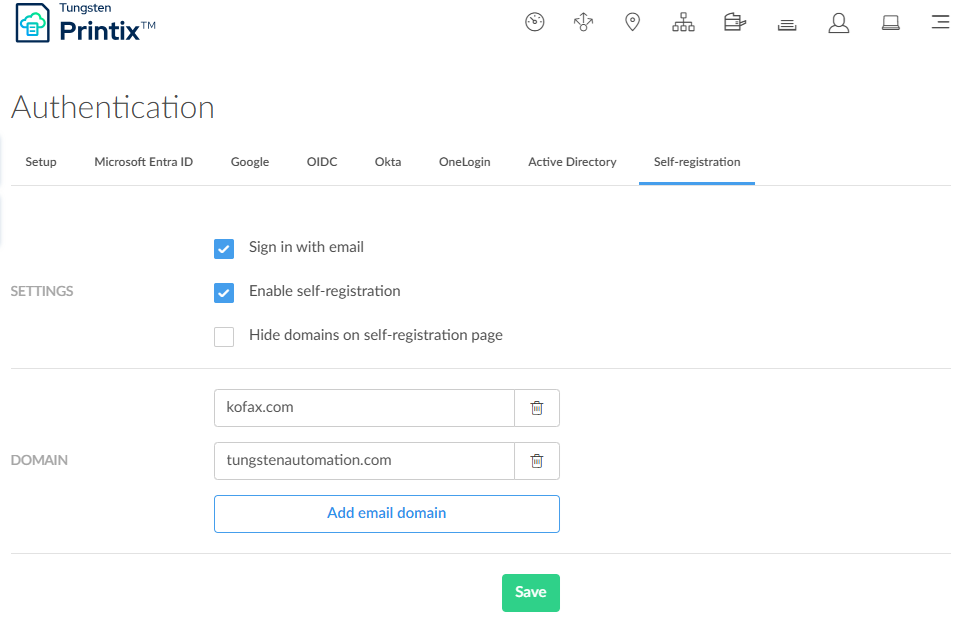Open the hamburger menu

pos(940,22)
